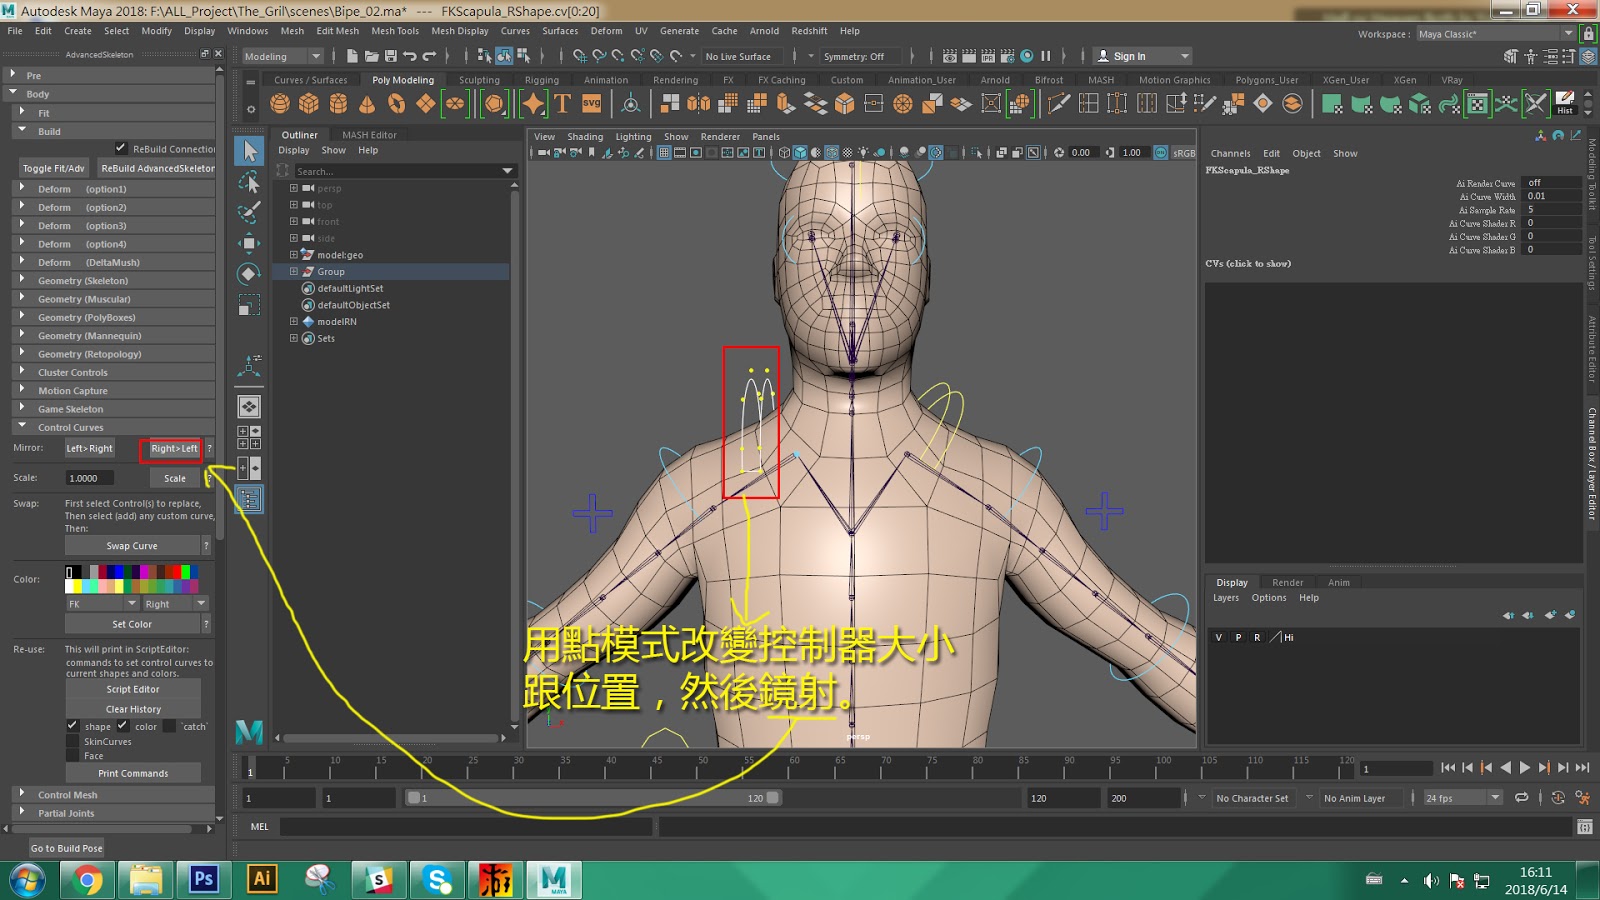Click the Left>Right mirror button
This screenshot has width=1600, height=900.
[x=89, y=449]
